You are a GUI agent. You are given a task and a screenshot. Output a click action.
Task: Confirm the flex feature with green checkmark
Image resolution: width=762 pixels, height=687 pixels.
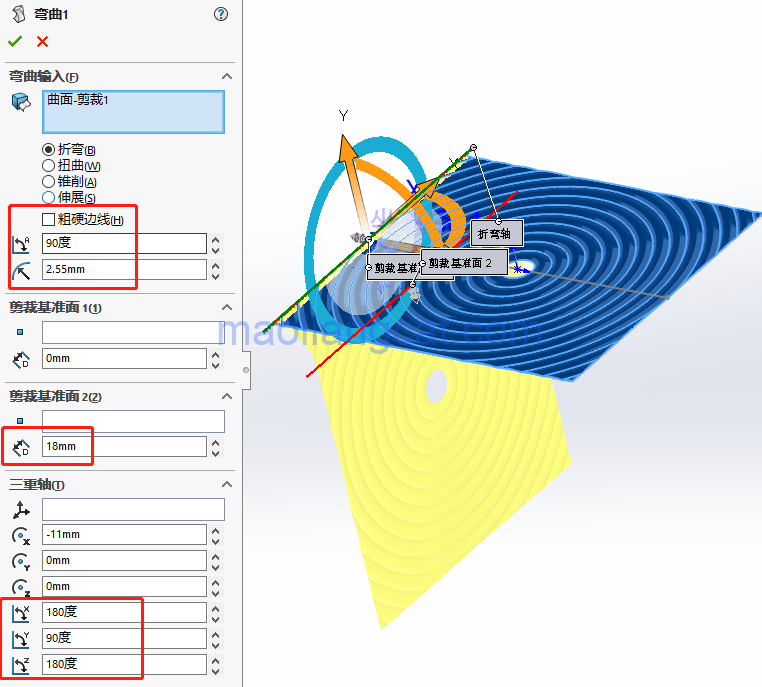[x=15, y=41]
